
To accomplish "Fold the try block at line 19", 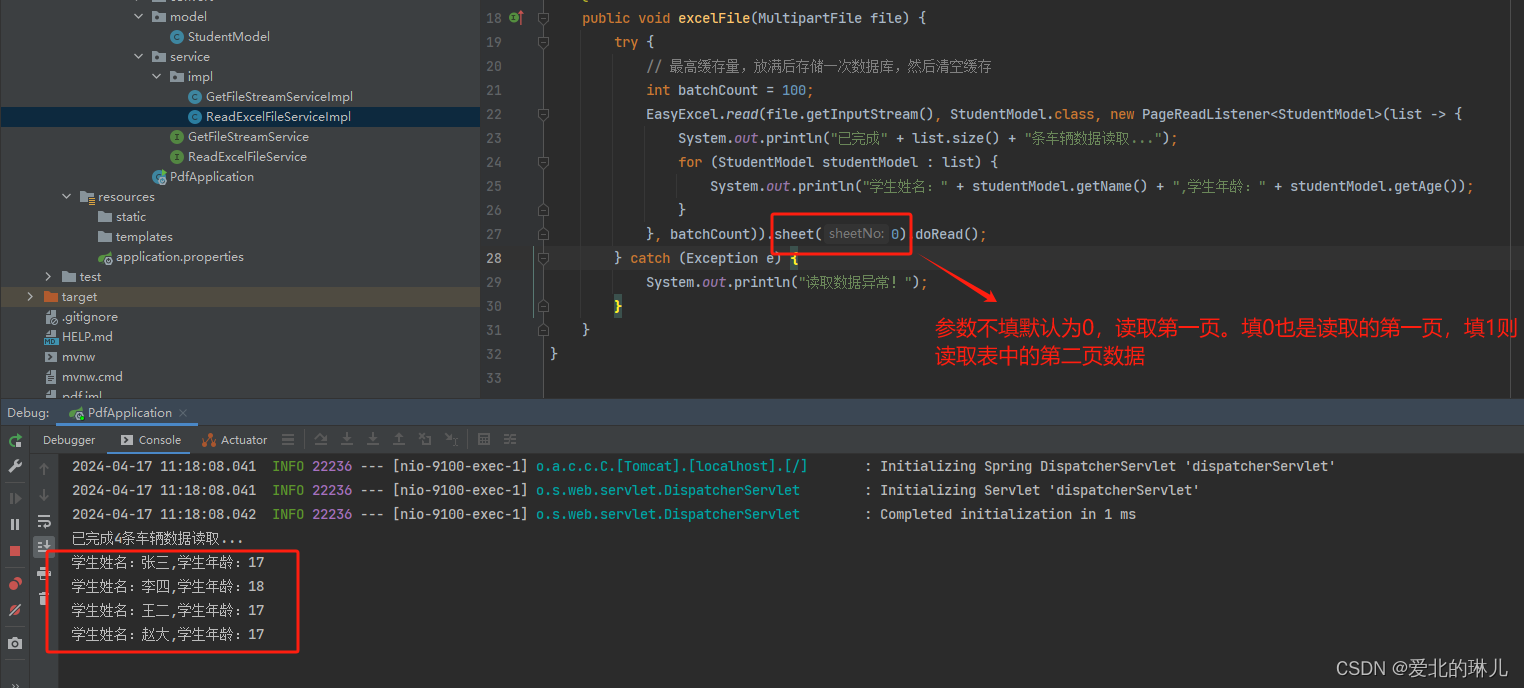I will pyautogui.click(x=543, y=42).
